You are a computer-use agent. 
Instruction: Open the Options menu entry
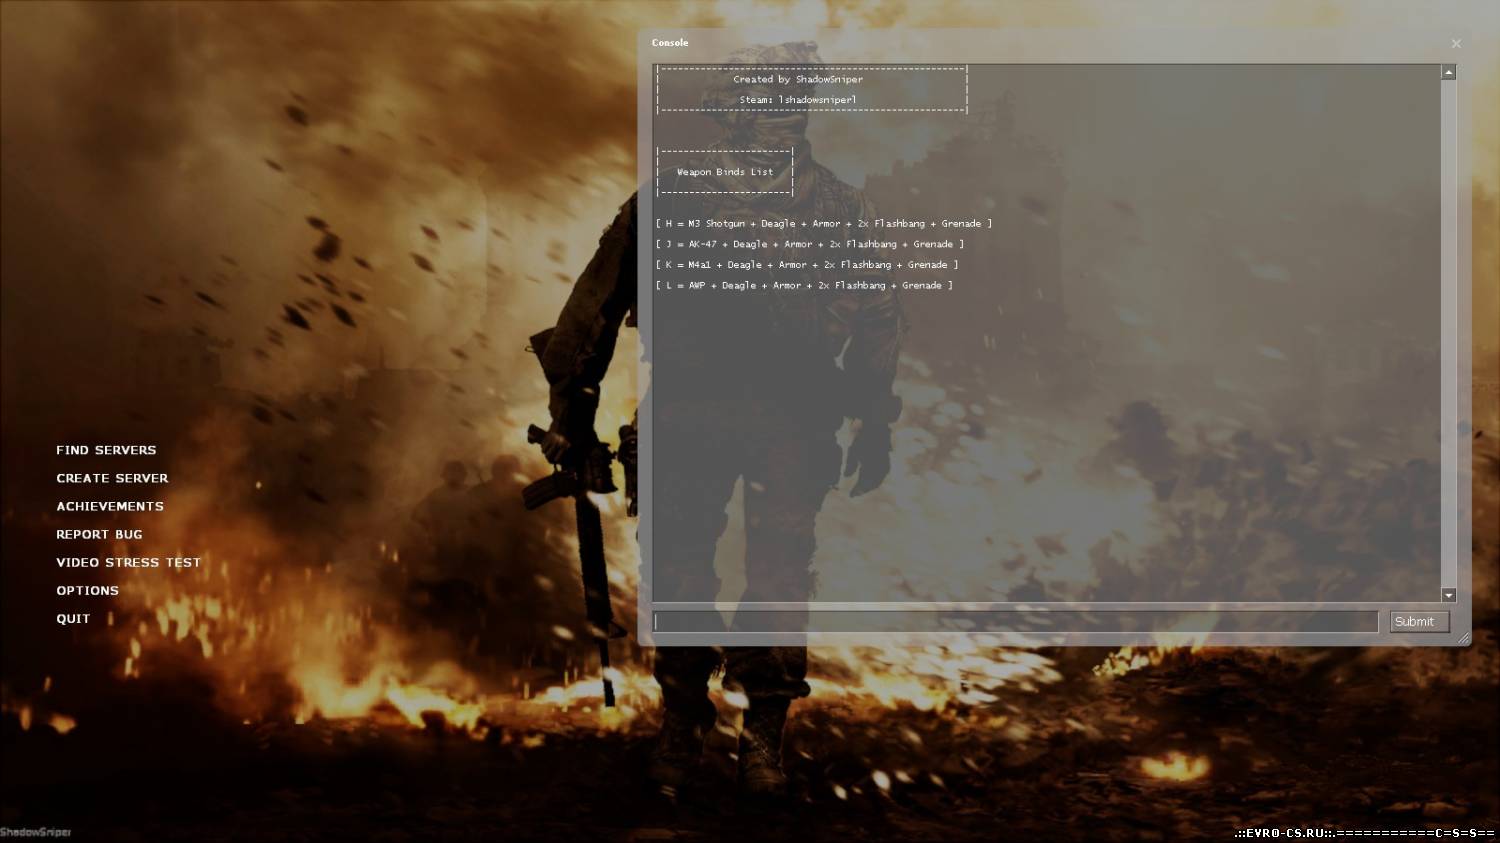click(x=87, y=590)
